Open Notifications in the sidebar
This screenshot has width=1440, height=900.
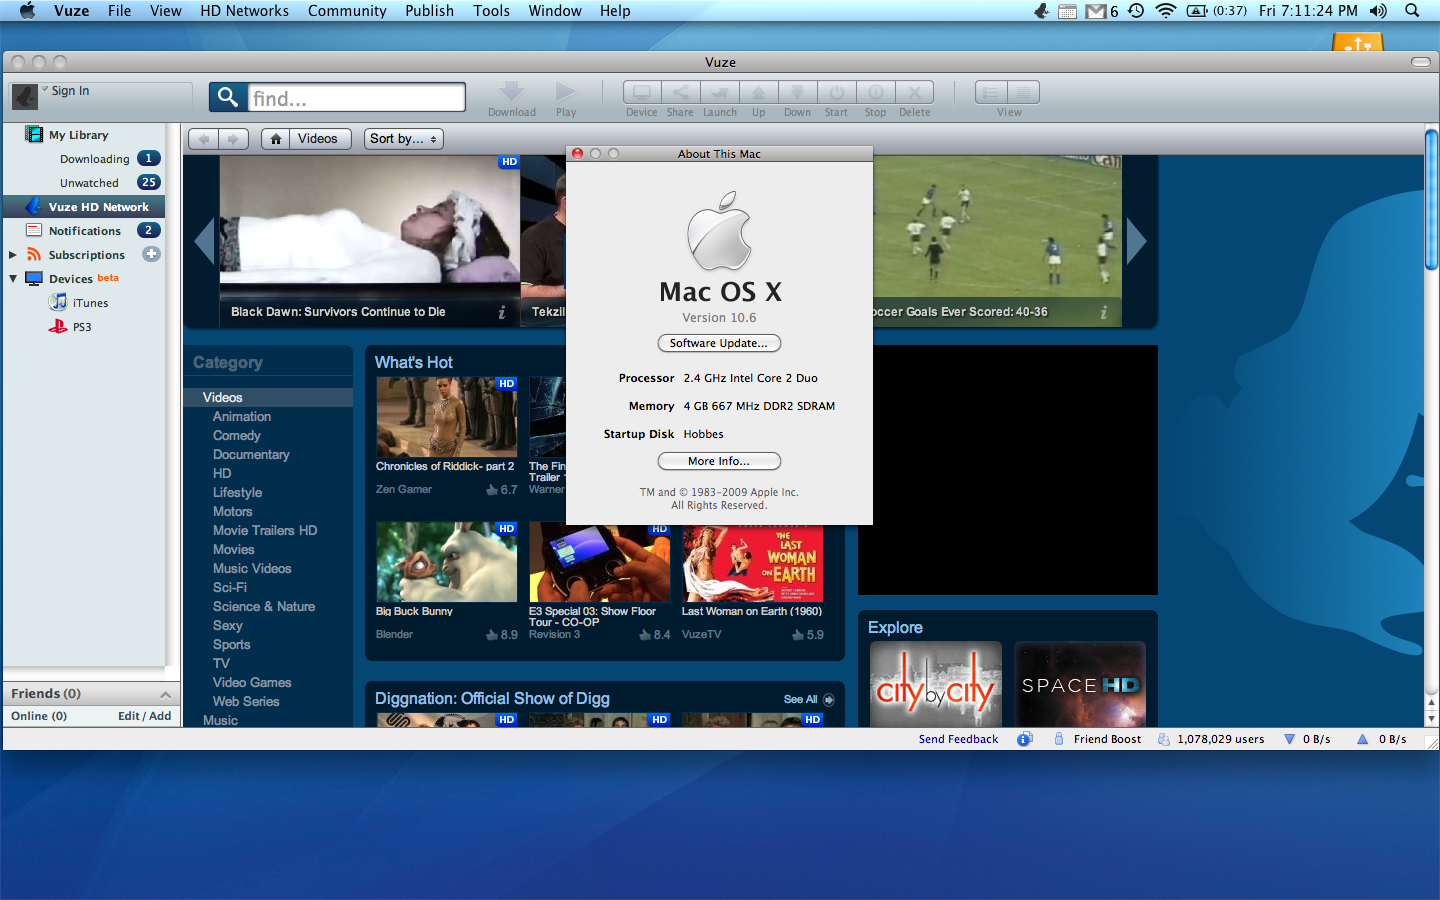(x=84, y=231)
